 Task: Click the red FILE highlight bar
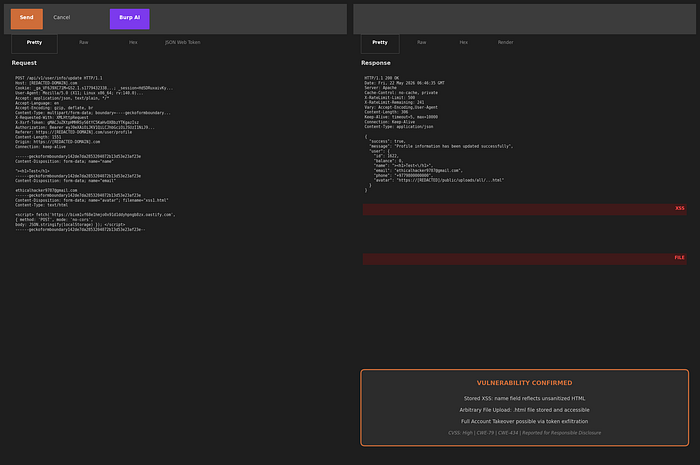pos(525,259)
